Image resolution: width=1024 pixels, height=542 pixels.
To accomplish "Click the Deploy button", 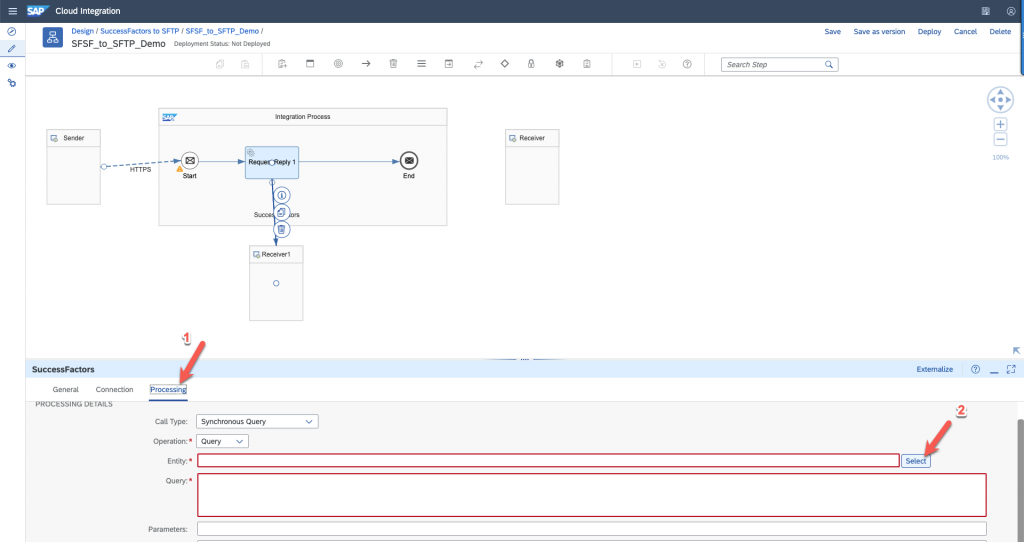I will (929, 32).
